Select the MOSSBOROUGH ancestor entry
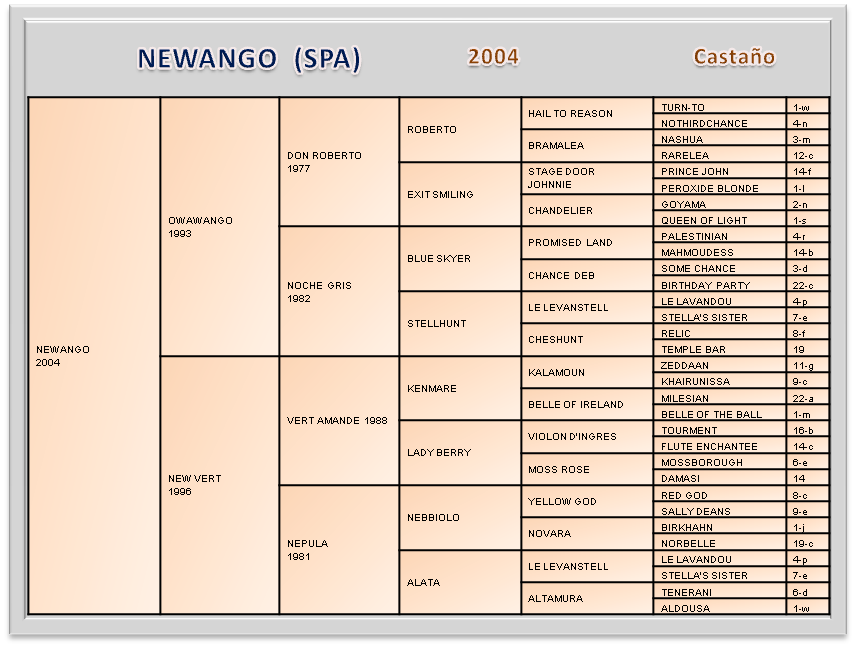856x648 pixels. point(720,463)
